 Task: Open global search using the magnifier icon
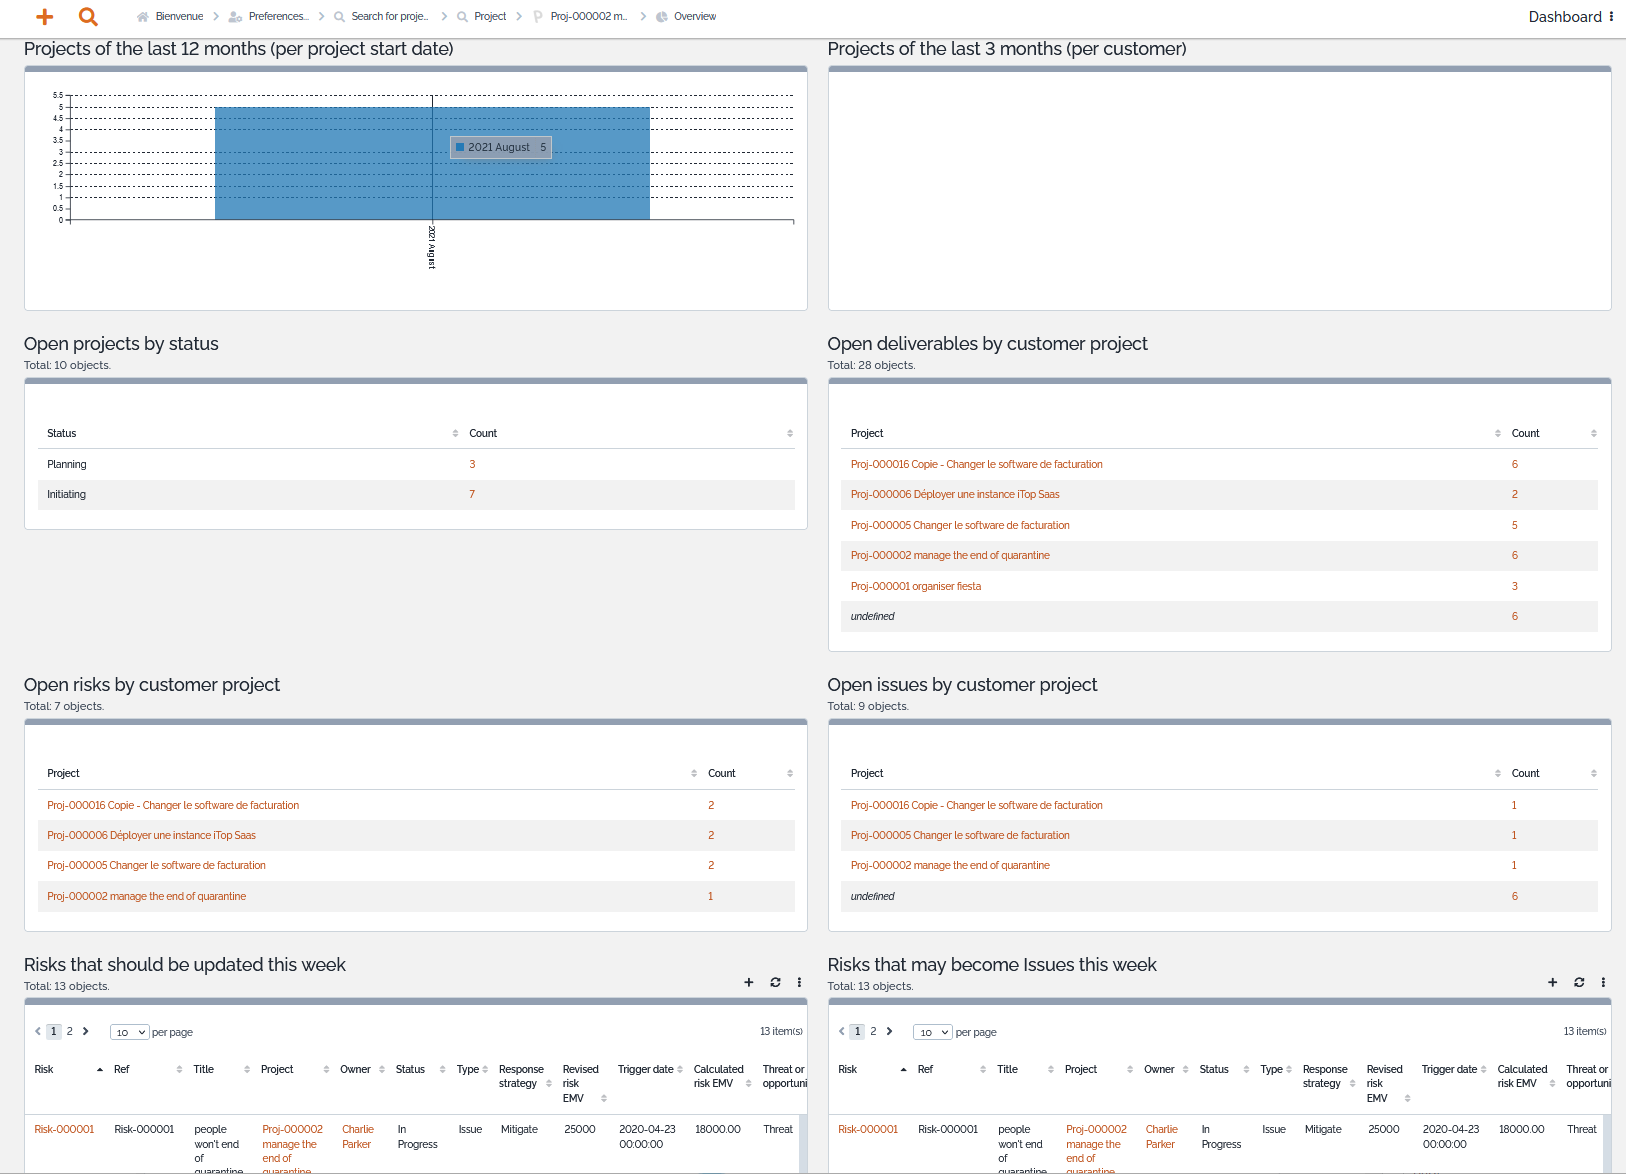[88, 16]
